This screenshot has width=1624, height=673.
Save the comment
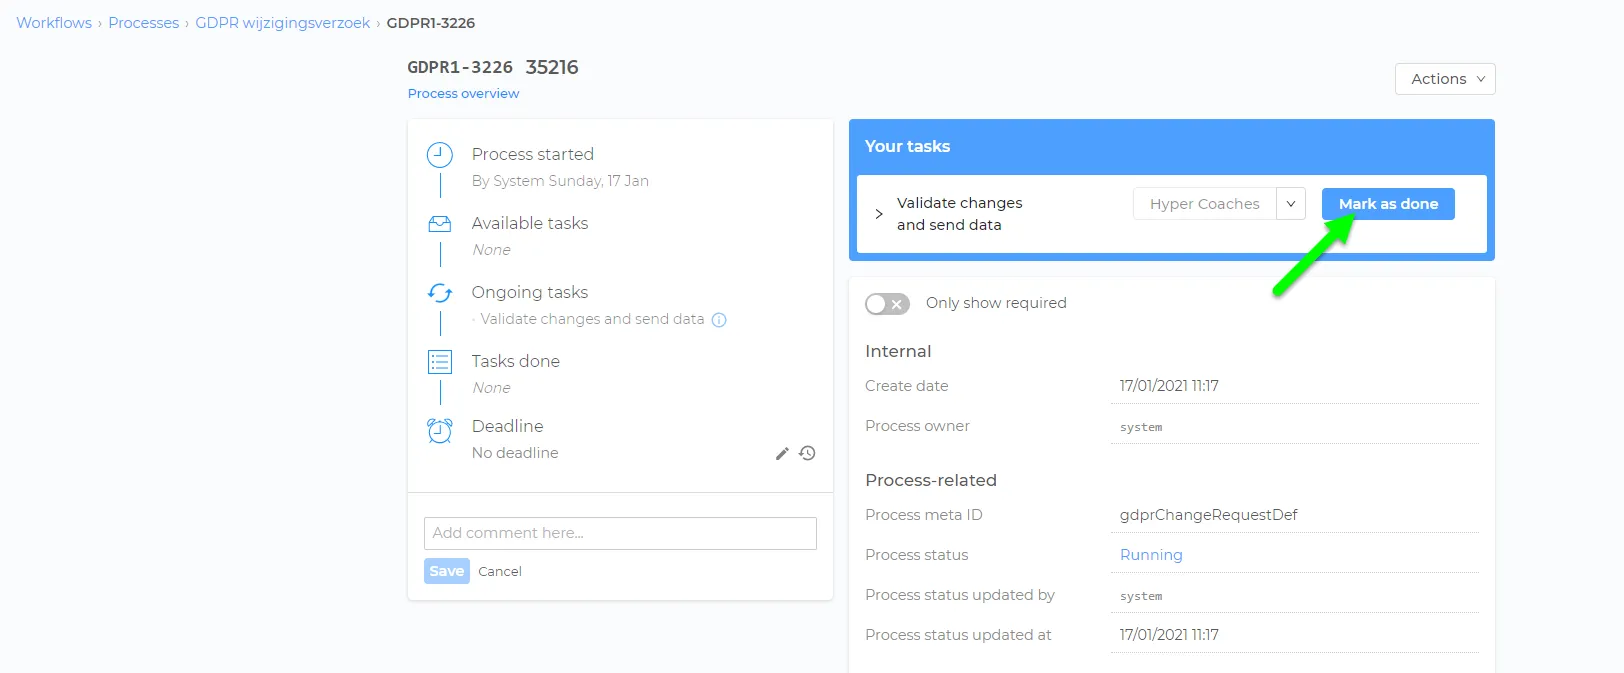[447, 571]
